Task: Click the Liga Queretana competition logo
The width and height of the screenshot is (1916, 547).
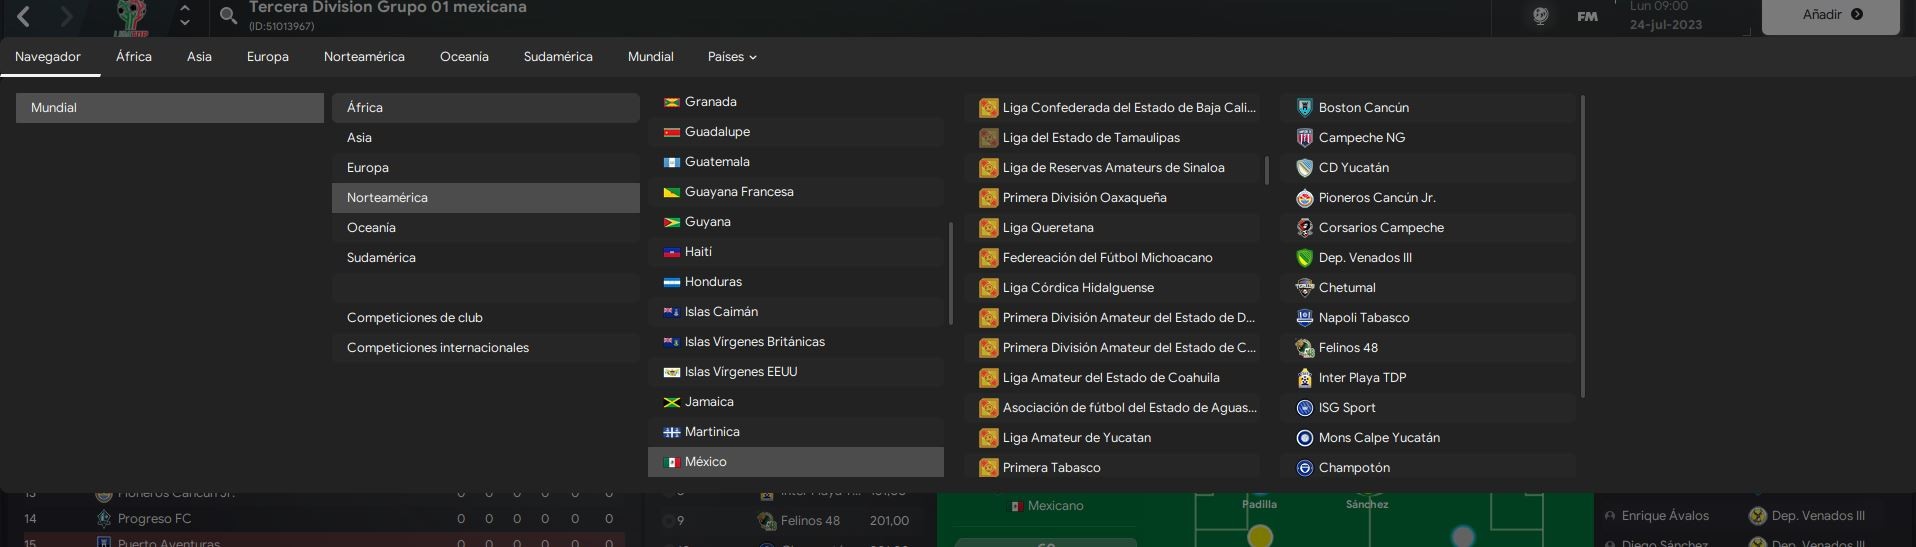Action: pyautogui.click(x=988, y=228)
